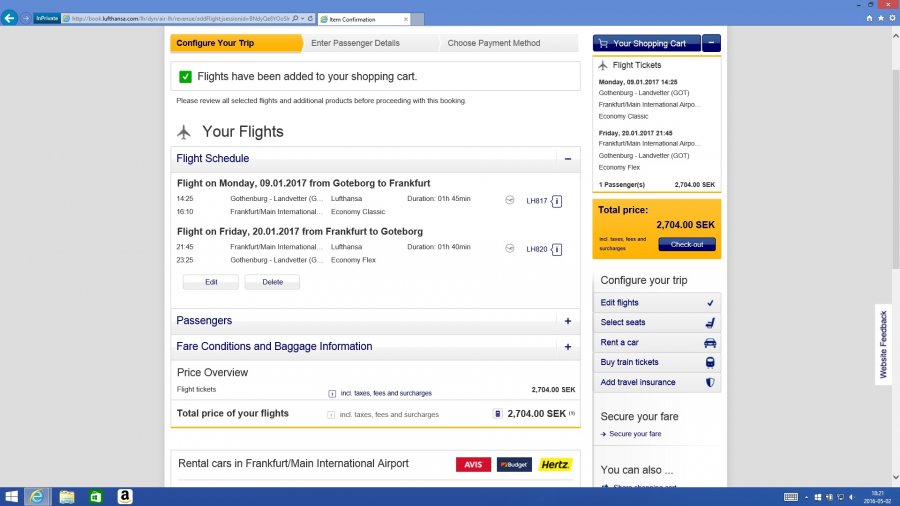Click the Add travel insurance shield icon
Viewport: 900px width, 506px height.
[x=710, y=383]
